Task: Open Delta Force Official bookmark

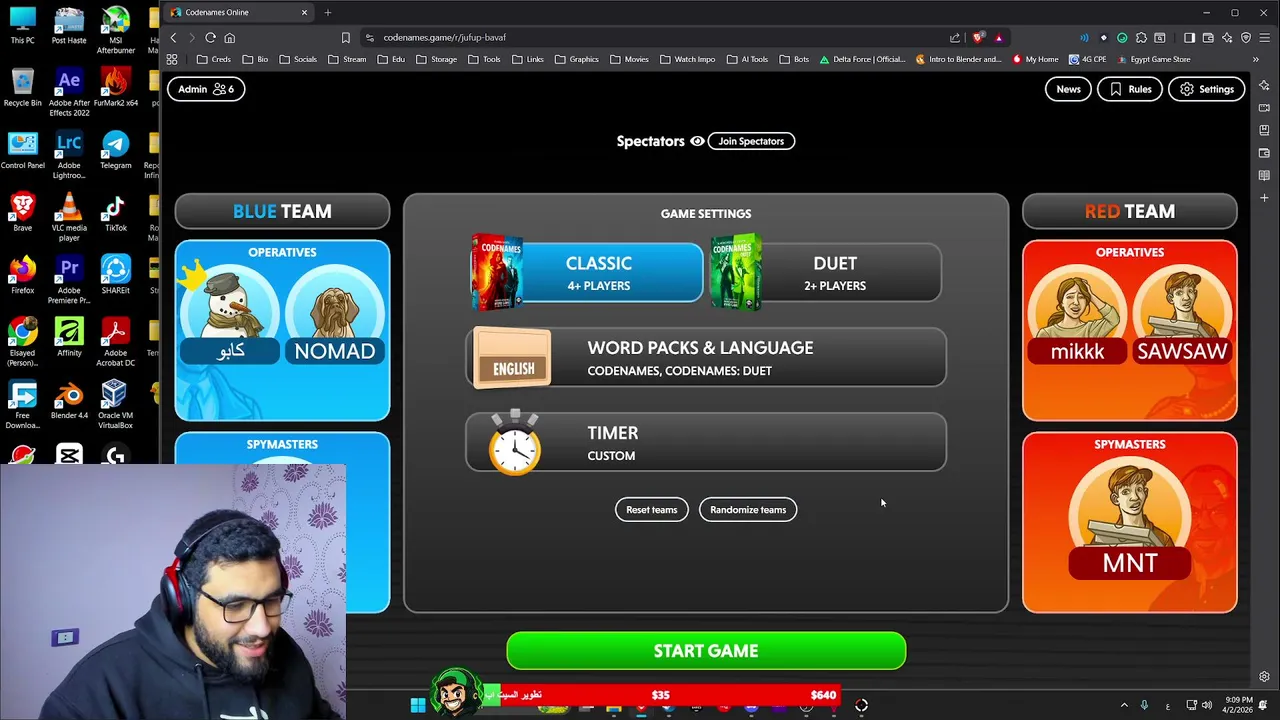Action: click(861, 59)
